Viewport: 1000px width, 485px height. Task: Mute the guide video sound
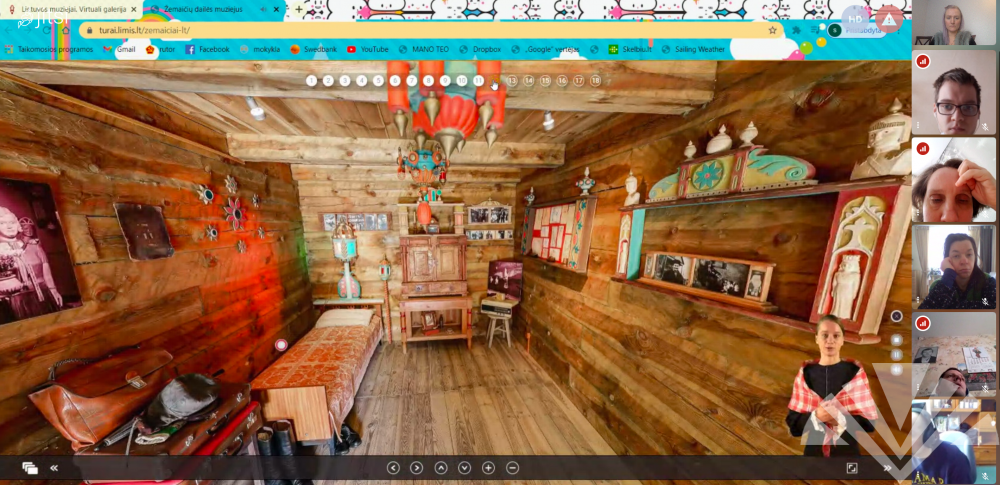pyautogui.click(x=897, y=369)
